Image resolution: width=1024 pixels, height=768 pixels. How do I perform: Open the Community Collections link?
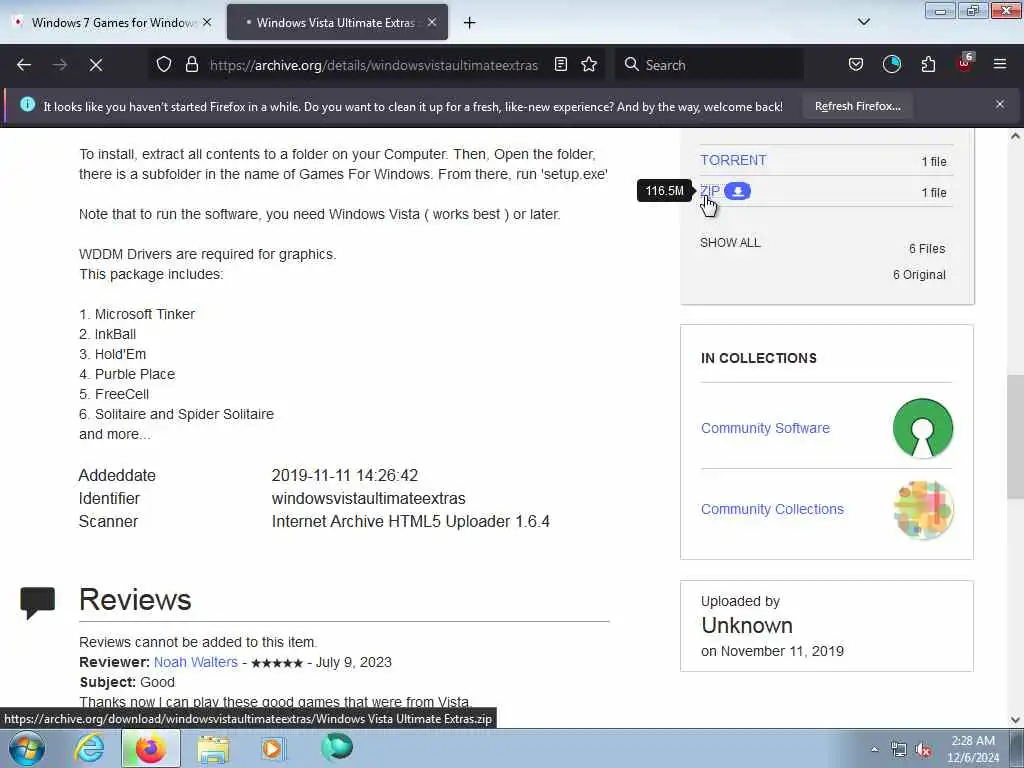772,509
